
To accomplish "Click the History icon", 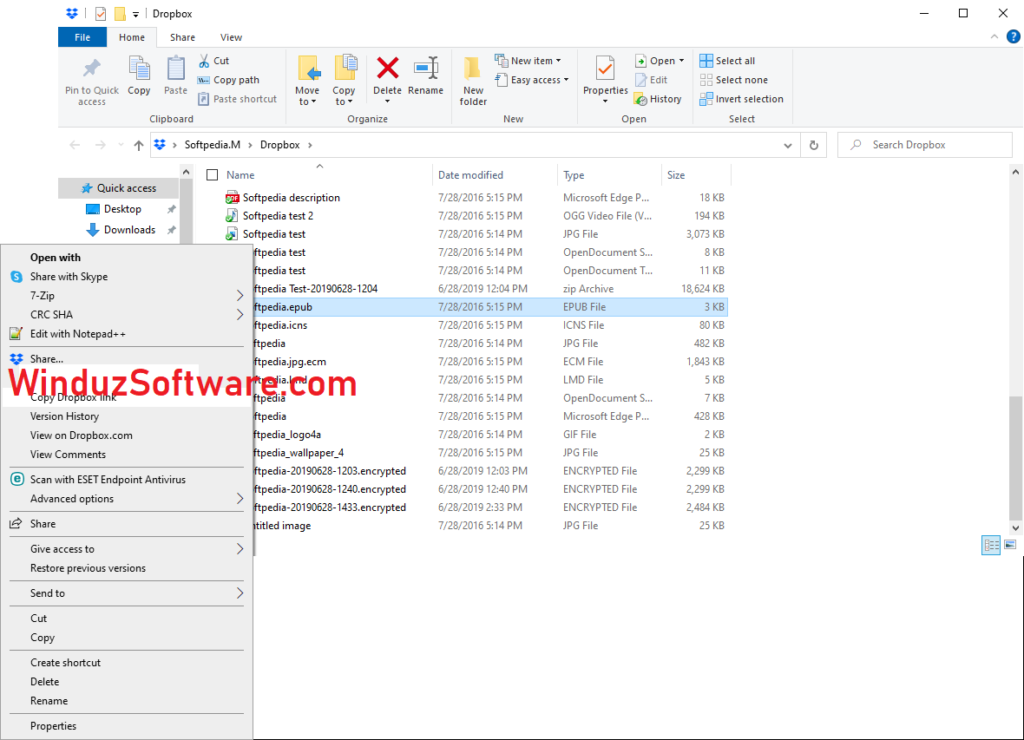I will 641,99.
